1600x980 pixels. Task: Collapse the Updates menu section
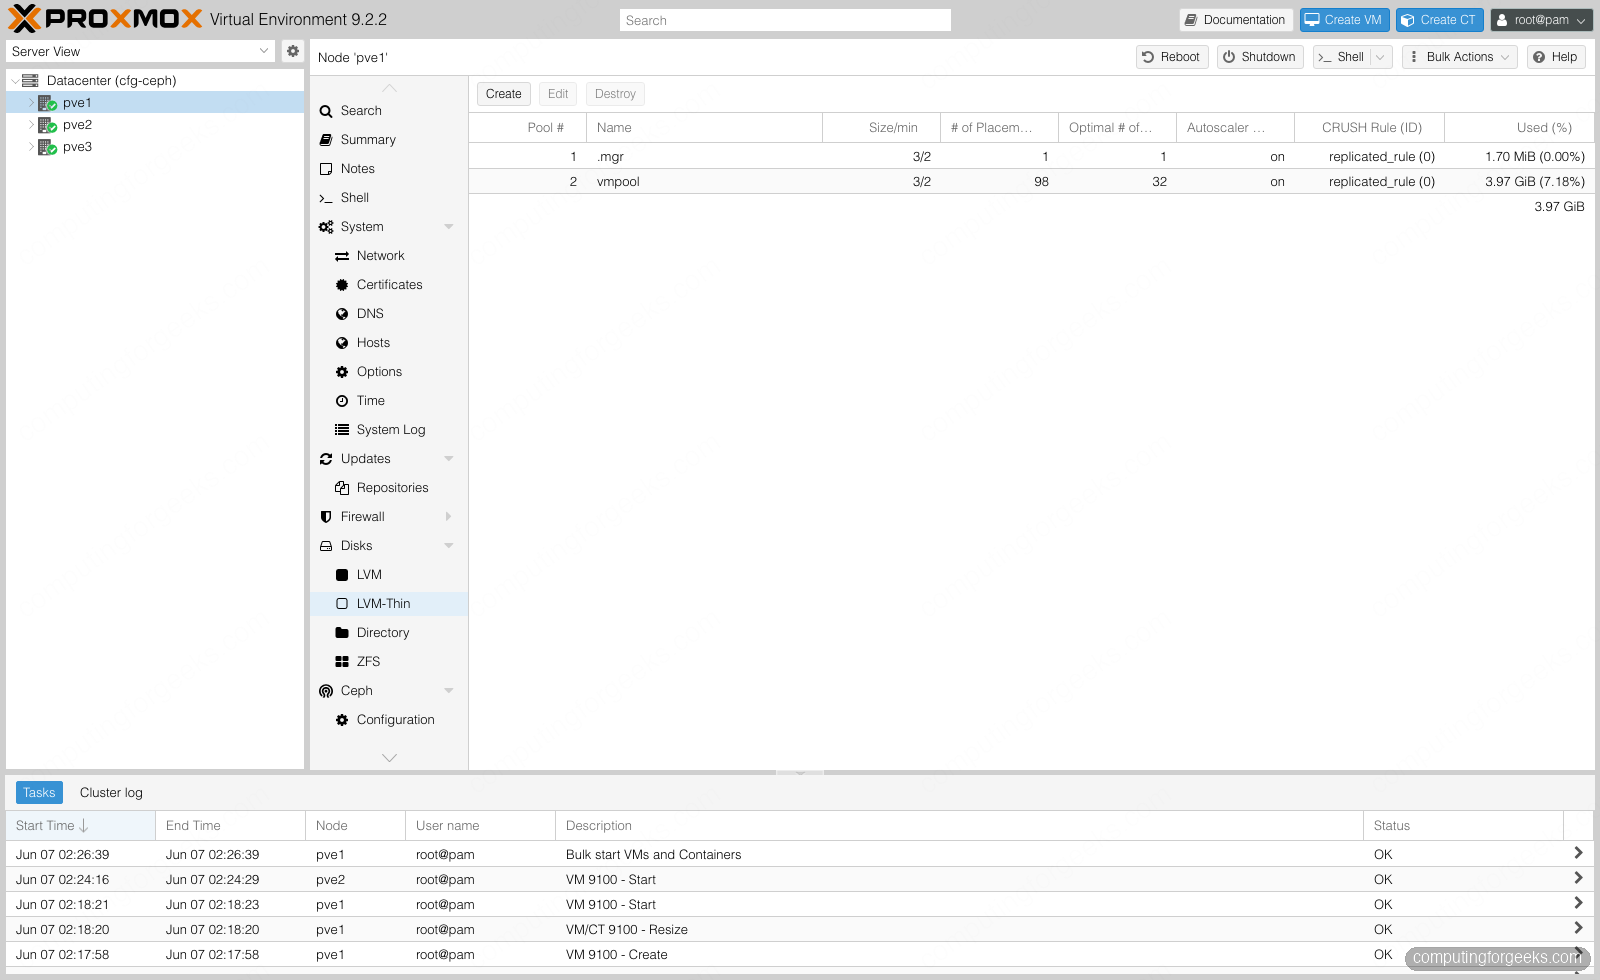tap(449, 459)
